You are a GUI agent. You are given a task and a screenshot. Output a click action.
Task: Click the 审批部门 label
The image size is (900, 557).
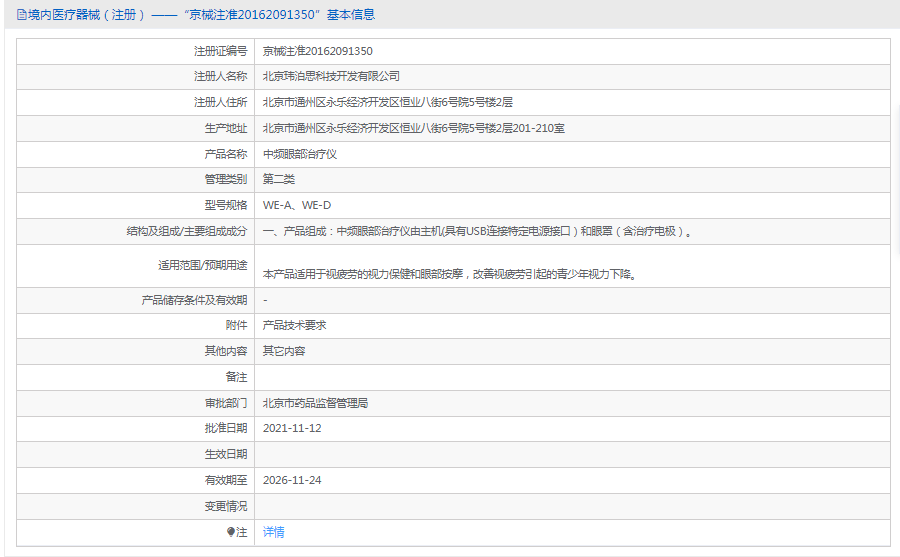226,404
